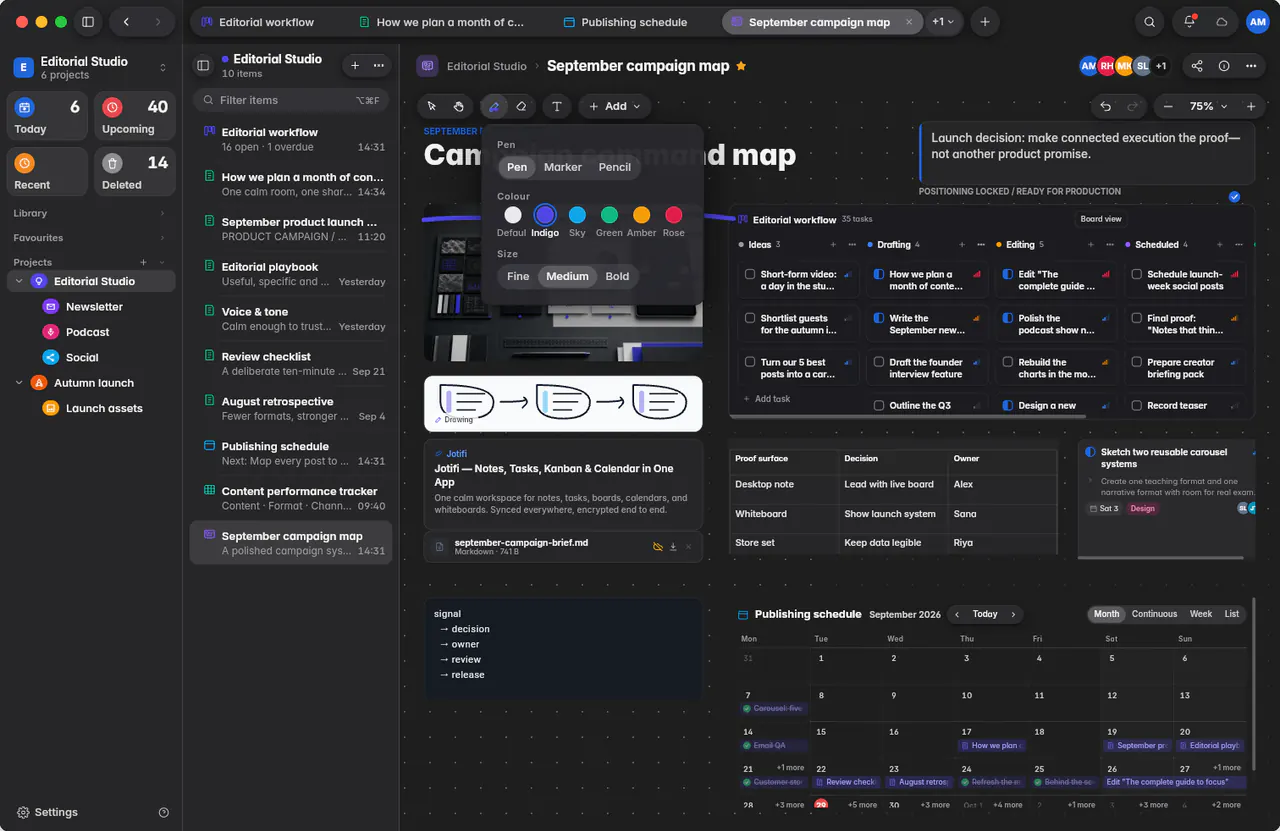Switch the pen type to Marker
The height and width of the screenshot is (831, 1280).
coord(563,167)
